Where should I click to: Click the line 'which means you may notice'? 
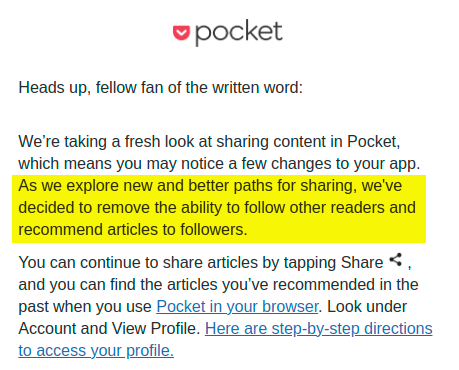[x=219, y=163]
